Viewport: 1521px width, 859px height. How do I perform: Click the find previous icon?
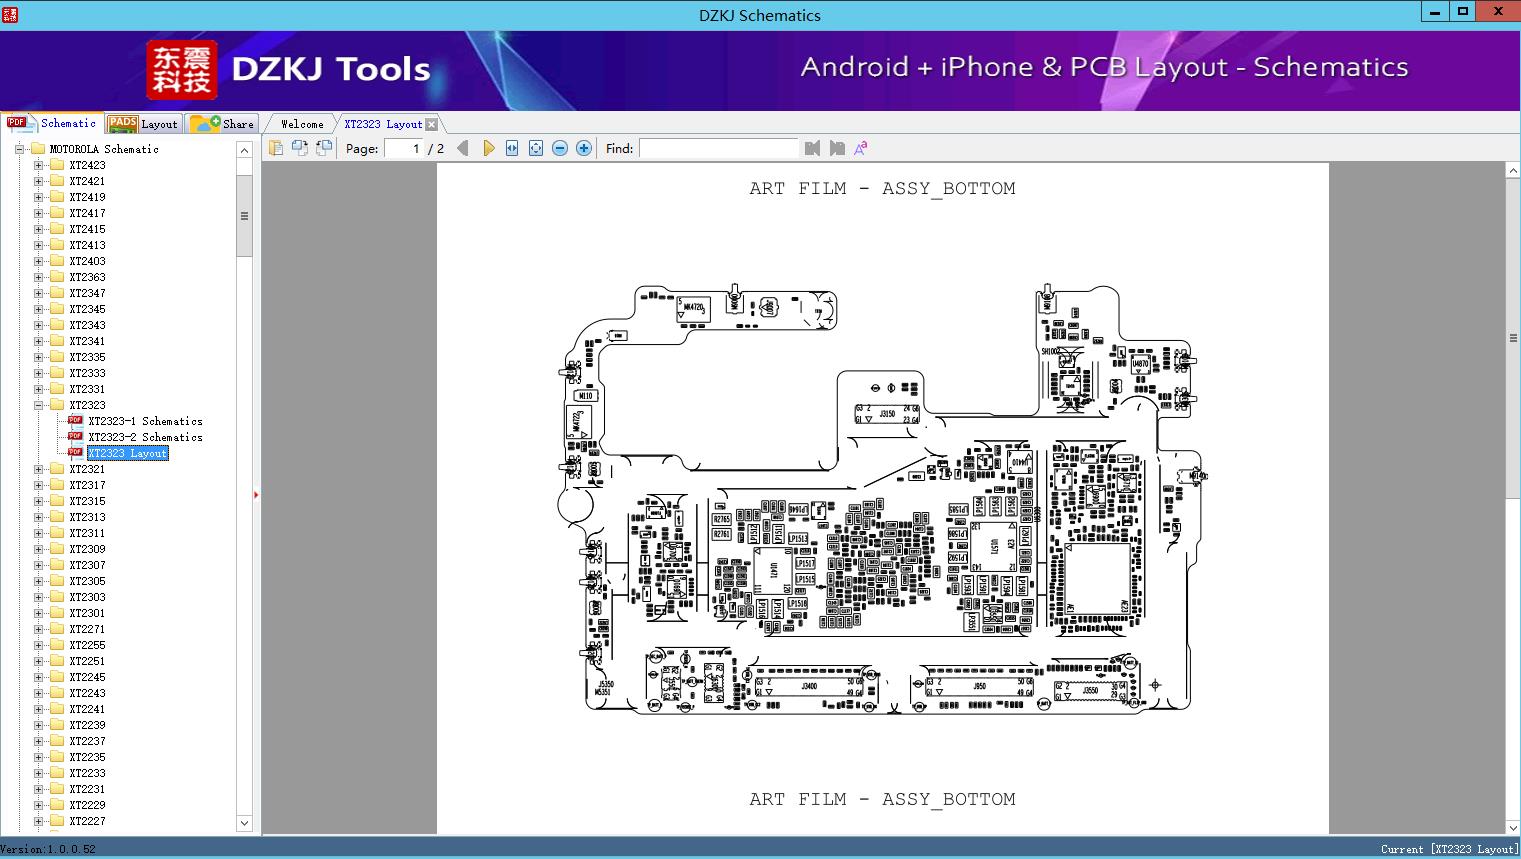[x=812, y=148]
